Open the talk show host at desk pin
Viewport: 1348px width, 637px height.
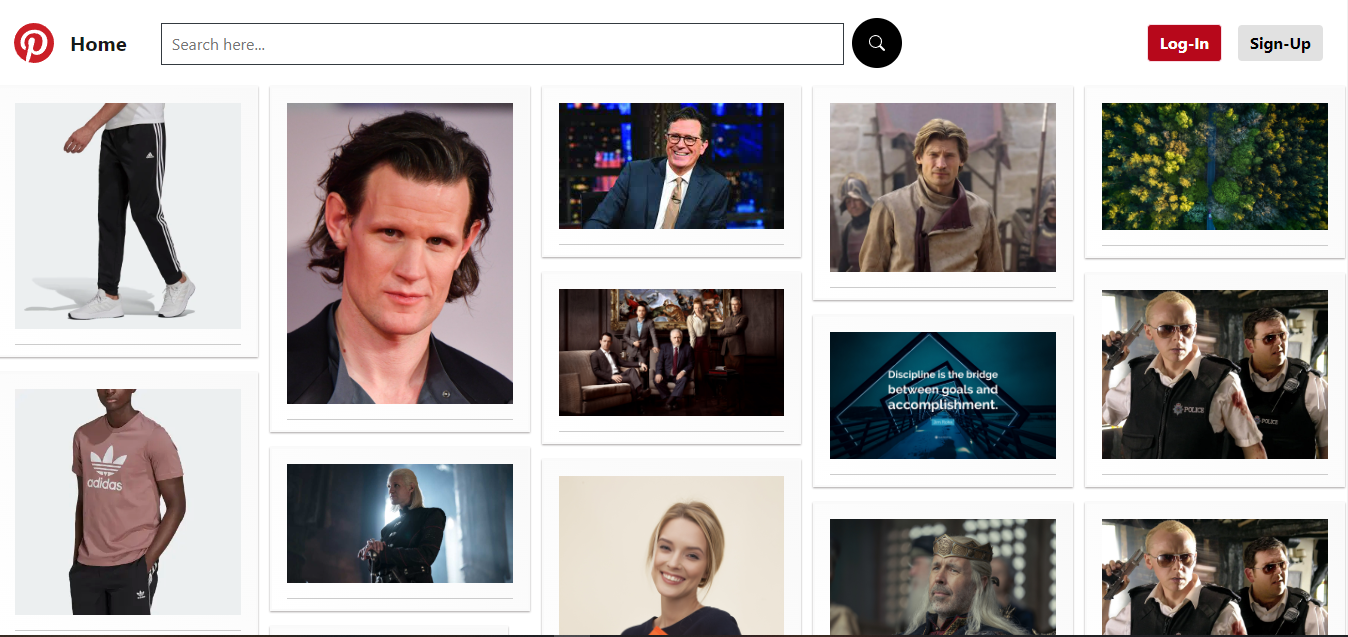671,166
